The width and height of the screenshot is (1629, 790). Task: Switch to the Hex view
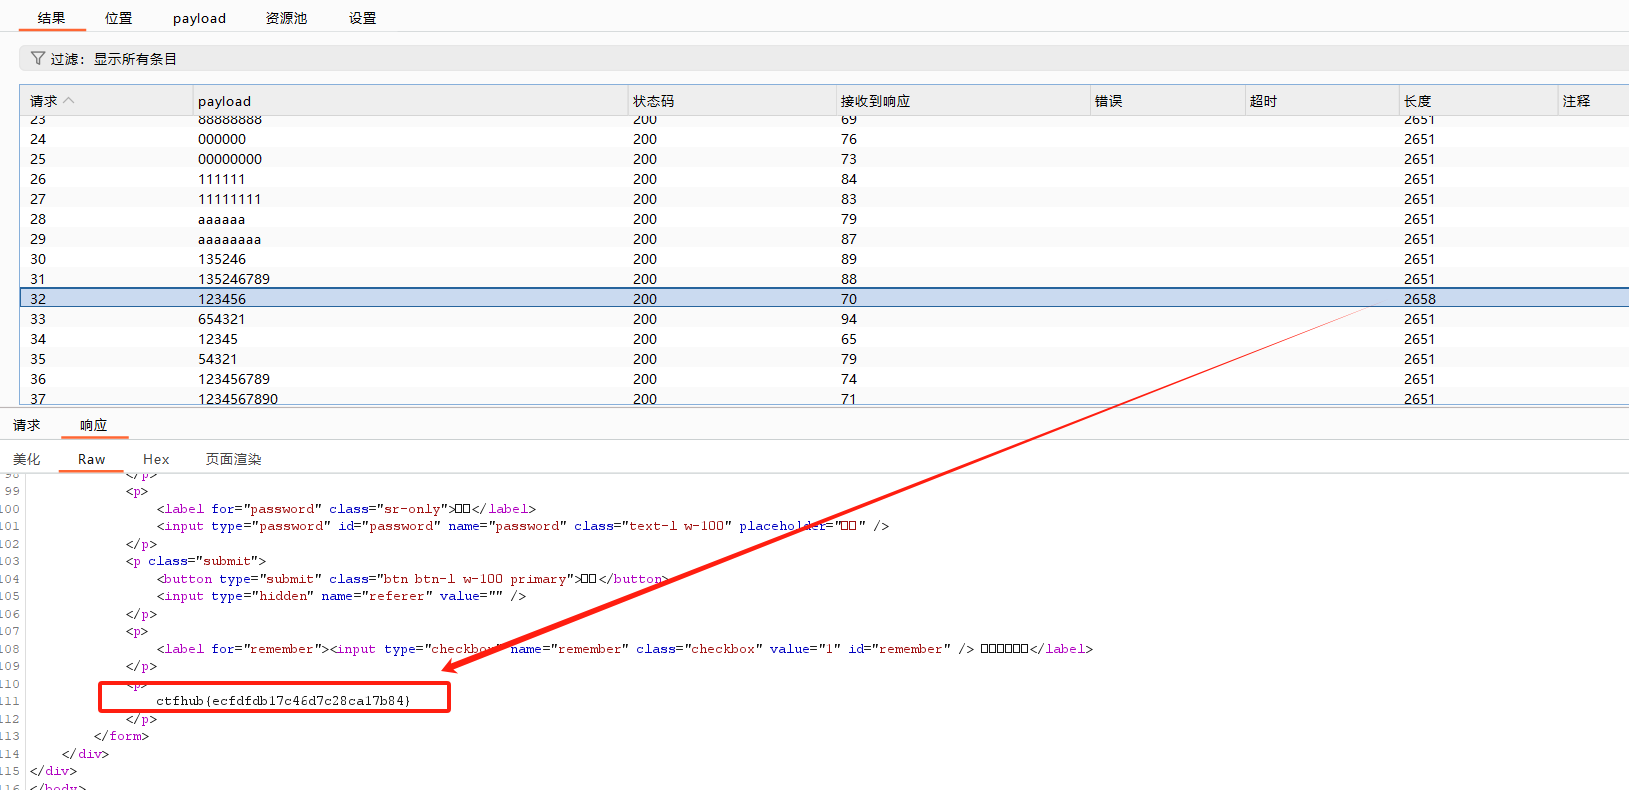coord(156,459)
